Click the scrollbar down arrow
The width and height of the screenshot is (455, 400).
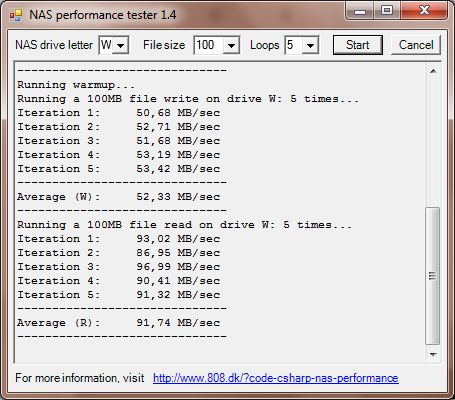coord(433,354)
